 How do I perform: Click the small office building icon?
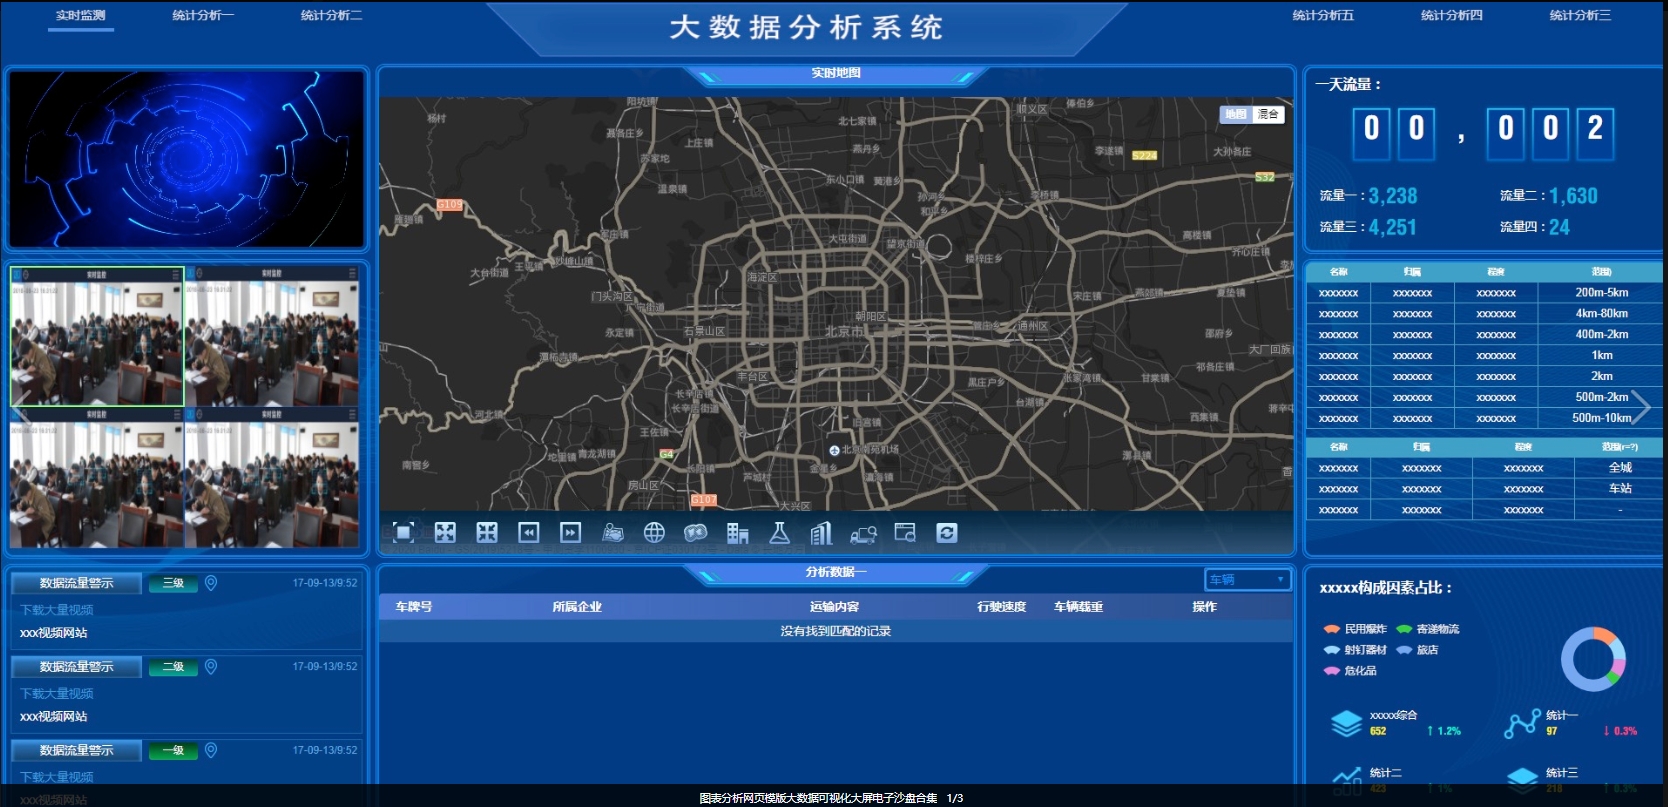coord(738,533)
